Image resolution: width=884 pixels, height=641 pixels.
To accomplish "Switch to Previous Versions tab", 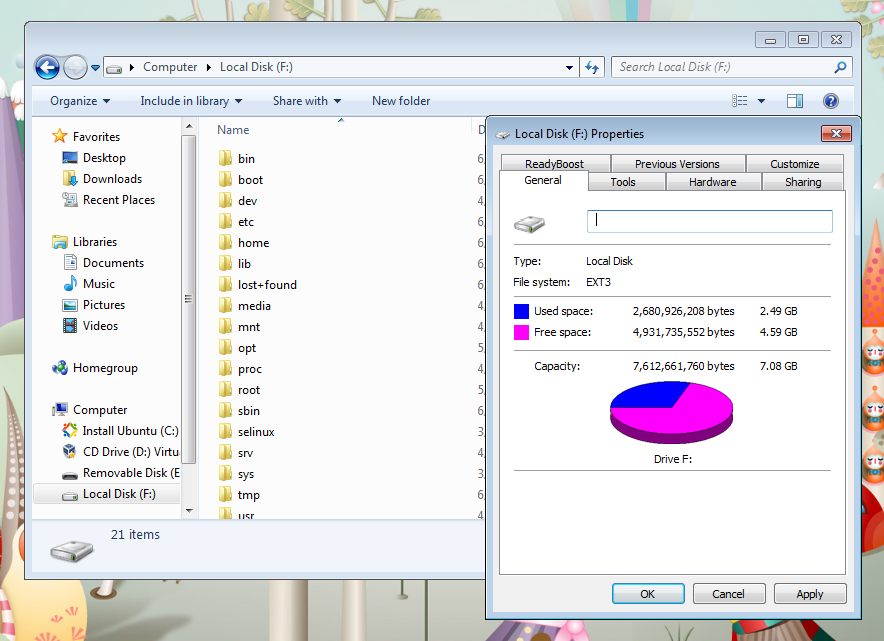I will (x=677, y=163).
